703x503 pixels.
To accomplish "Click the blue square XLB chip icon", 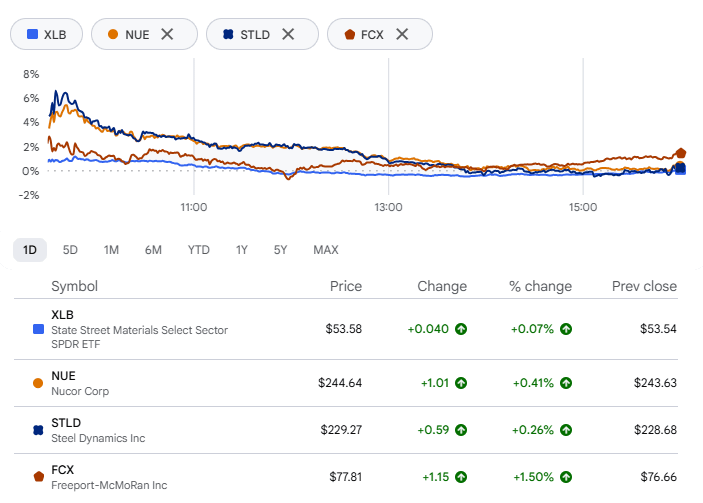I will [x=32, y=34].
